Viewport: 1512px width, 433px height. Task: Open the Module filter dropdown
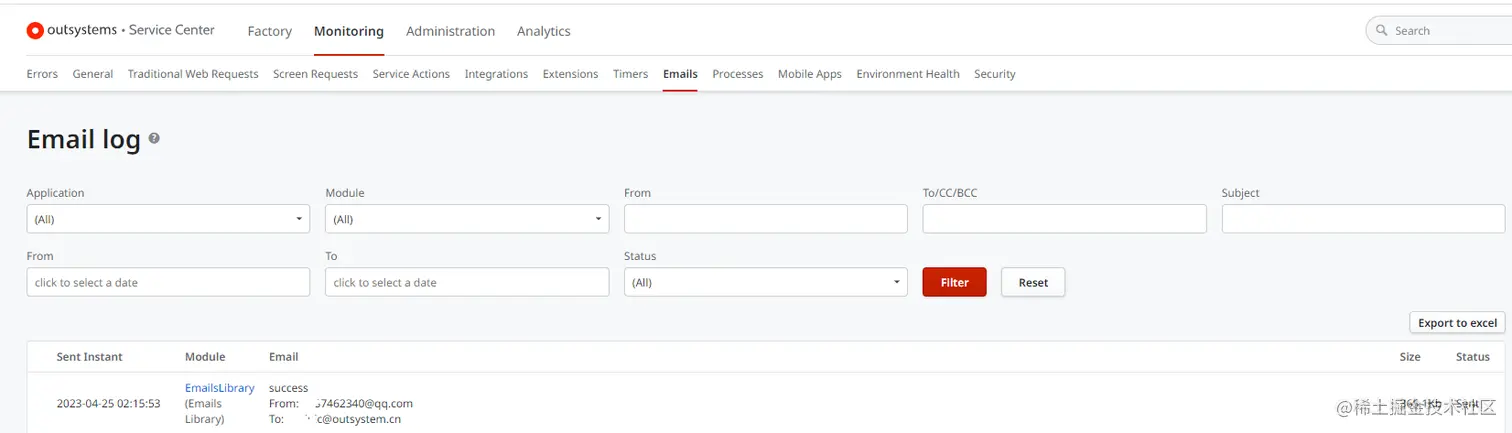coord(467,219)
